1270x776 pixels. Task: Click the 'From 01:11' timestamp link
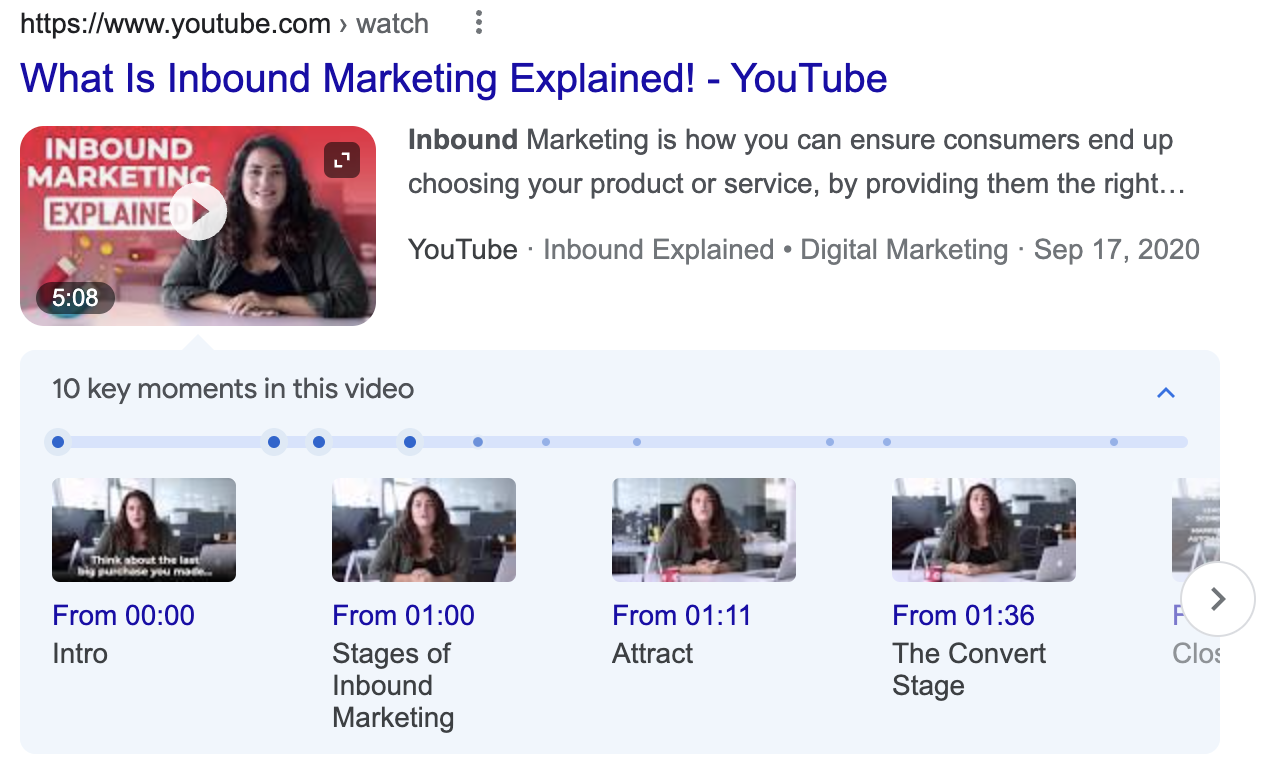tap(682, 615)
